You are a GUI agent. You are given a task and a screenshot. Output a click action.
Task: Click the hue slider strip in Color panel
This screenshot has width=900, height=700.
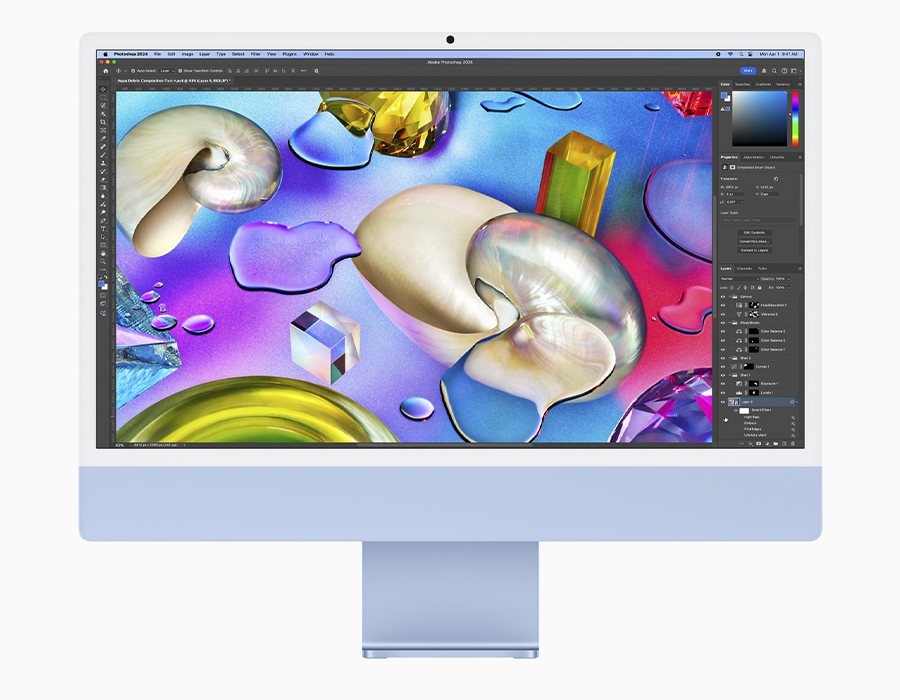point(795,119)
